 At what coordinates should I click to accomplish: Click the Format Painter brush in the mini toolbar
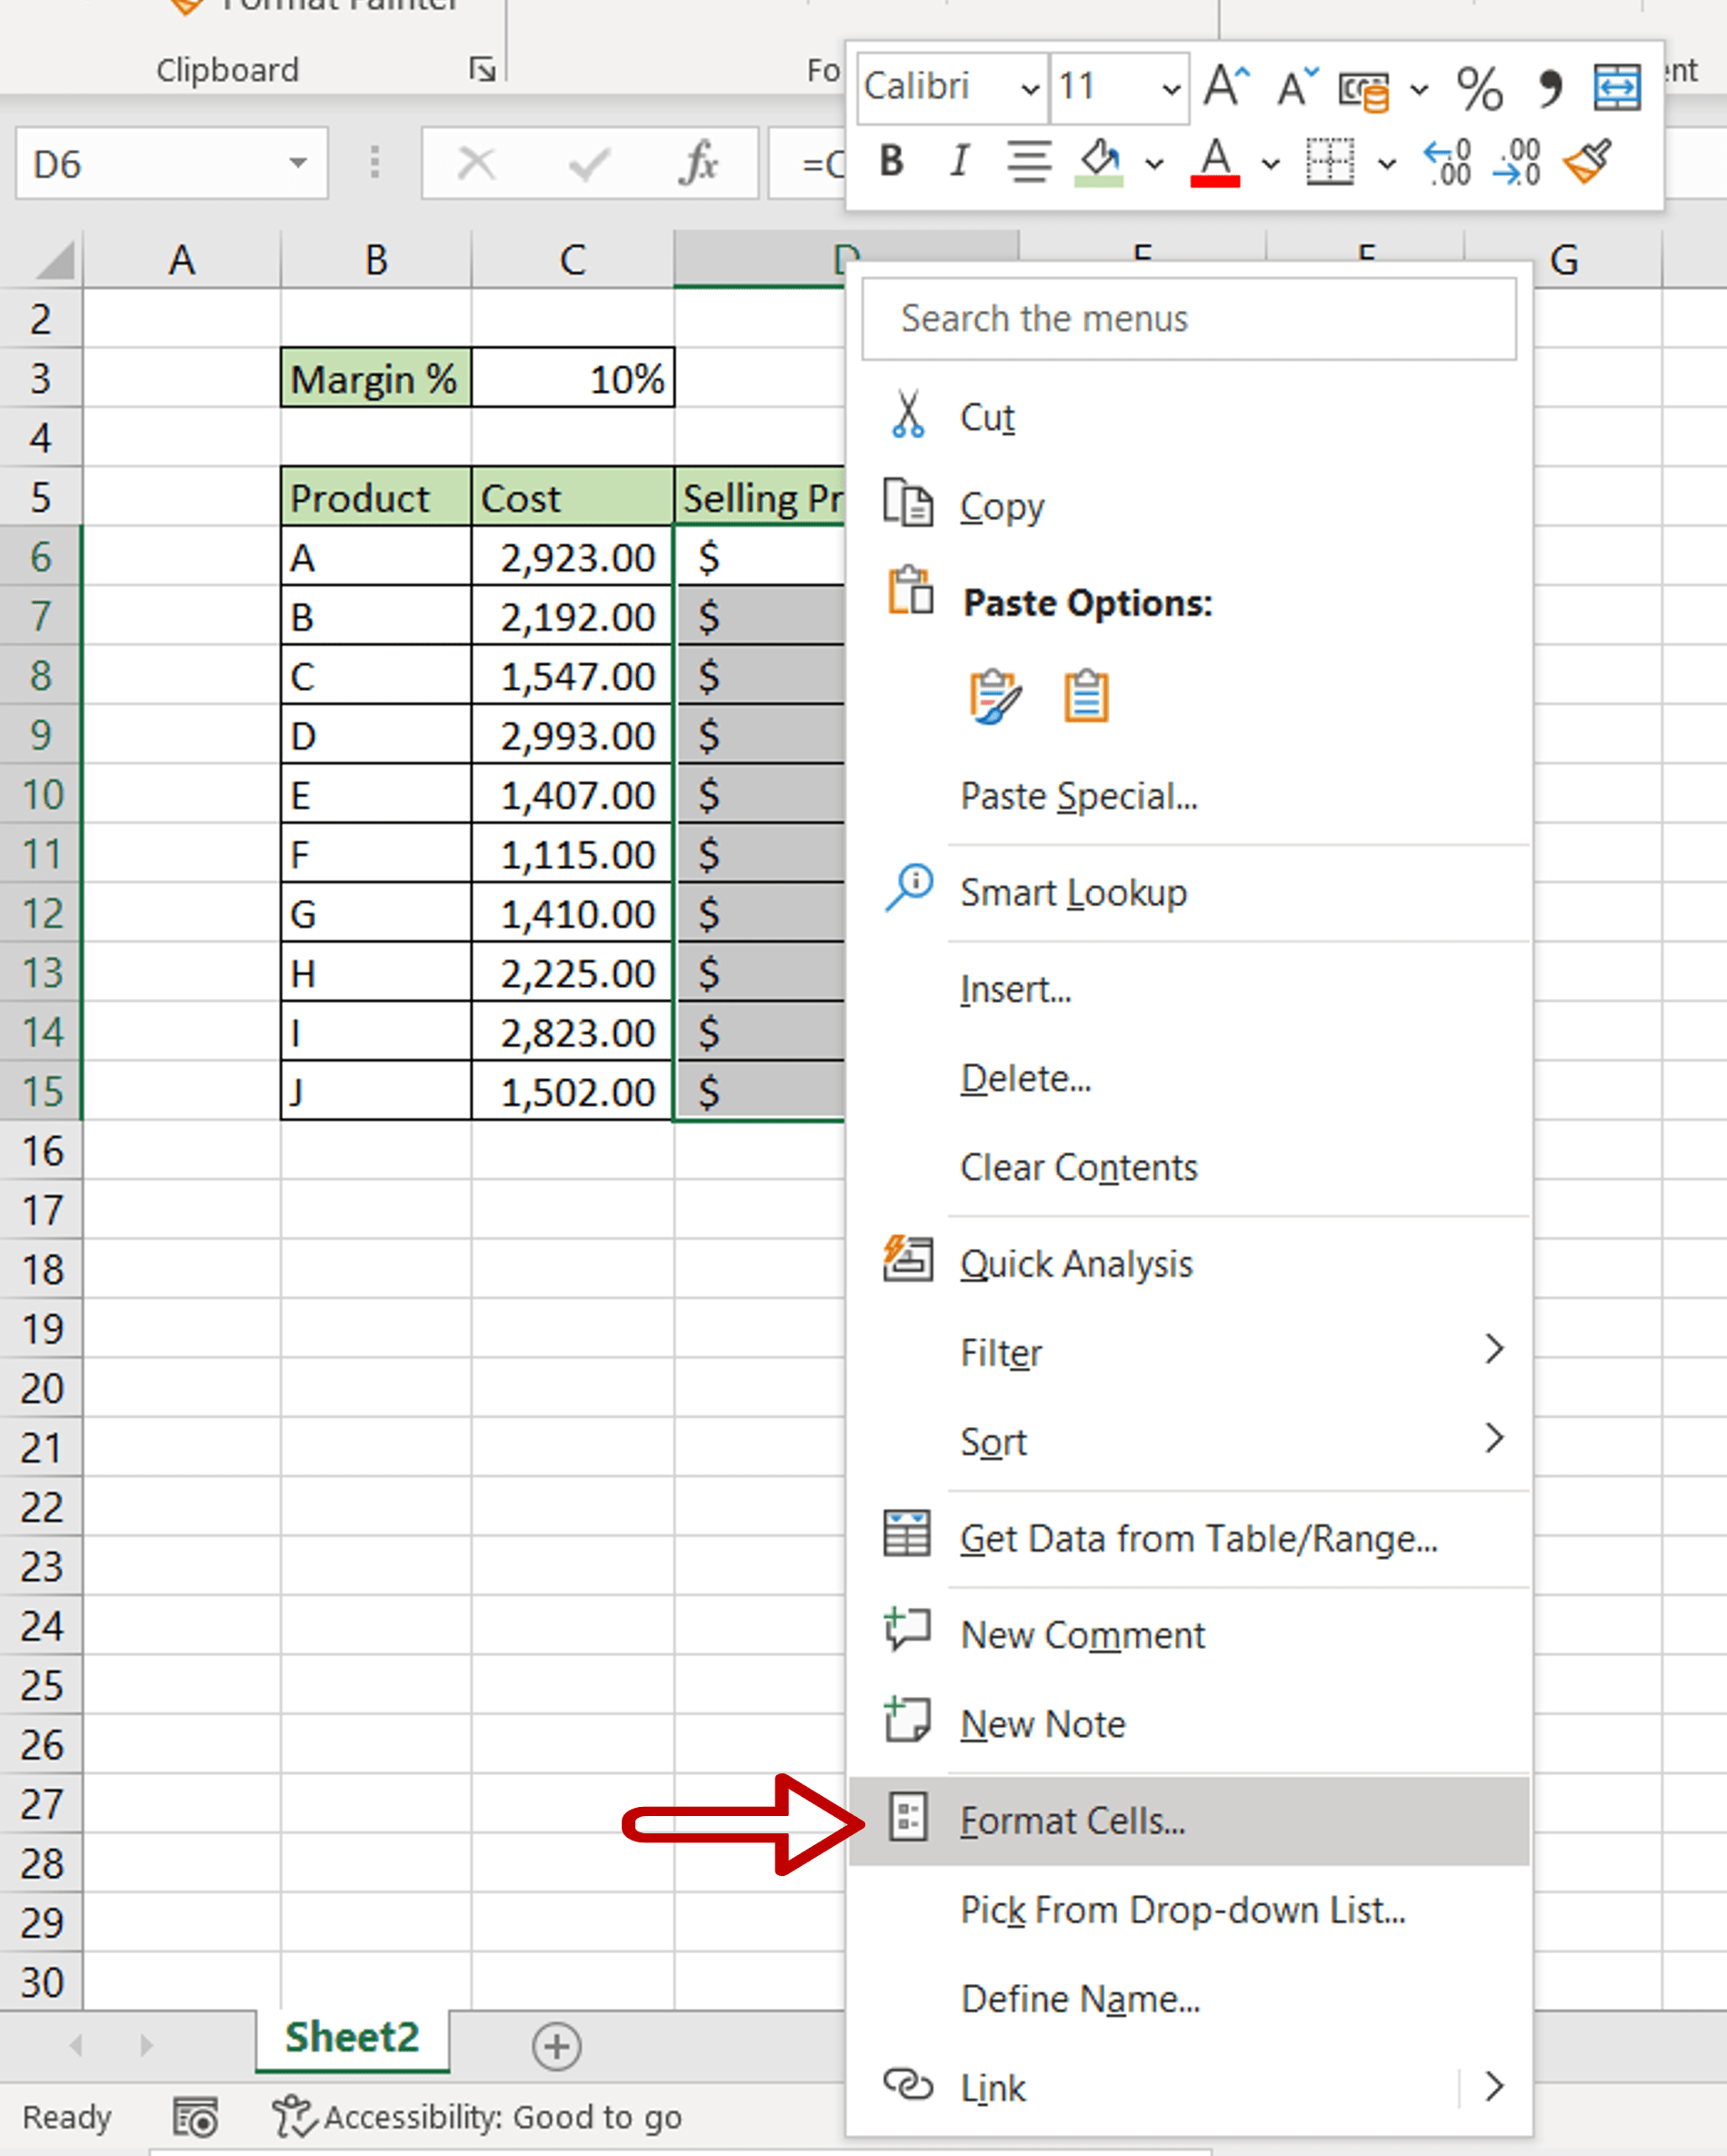pyautogui.click(x=1590, y=162)
